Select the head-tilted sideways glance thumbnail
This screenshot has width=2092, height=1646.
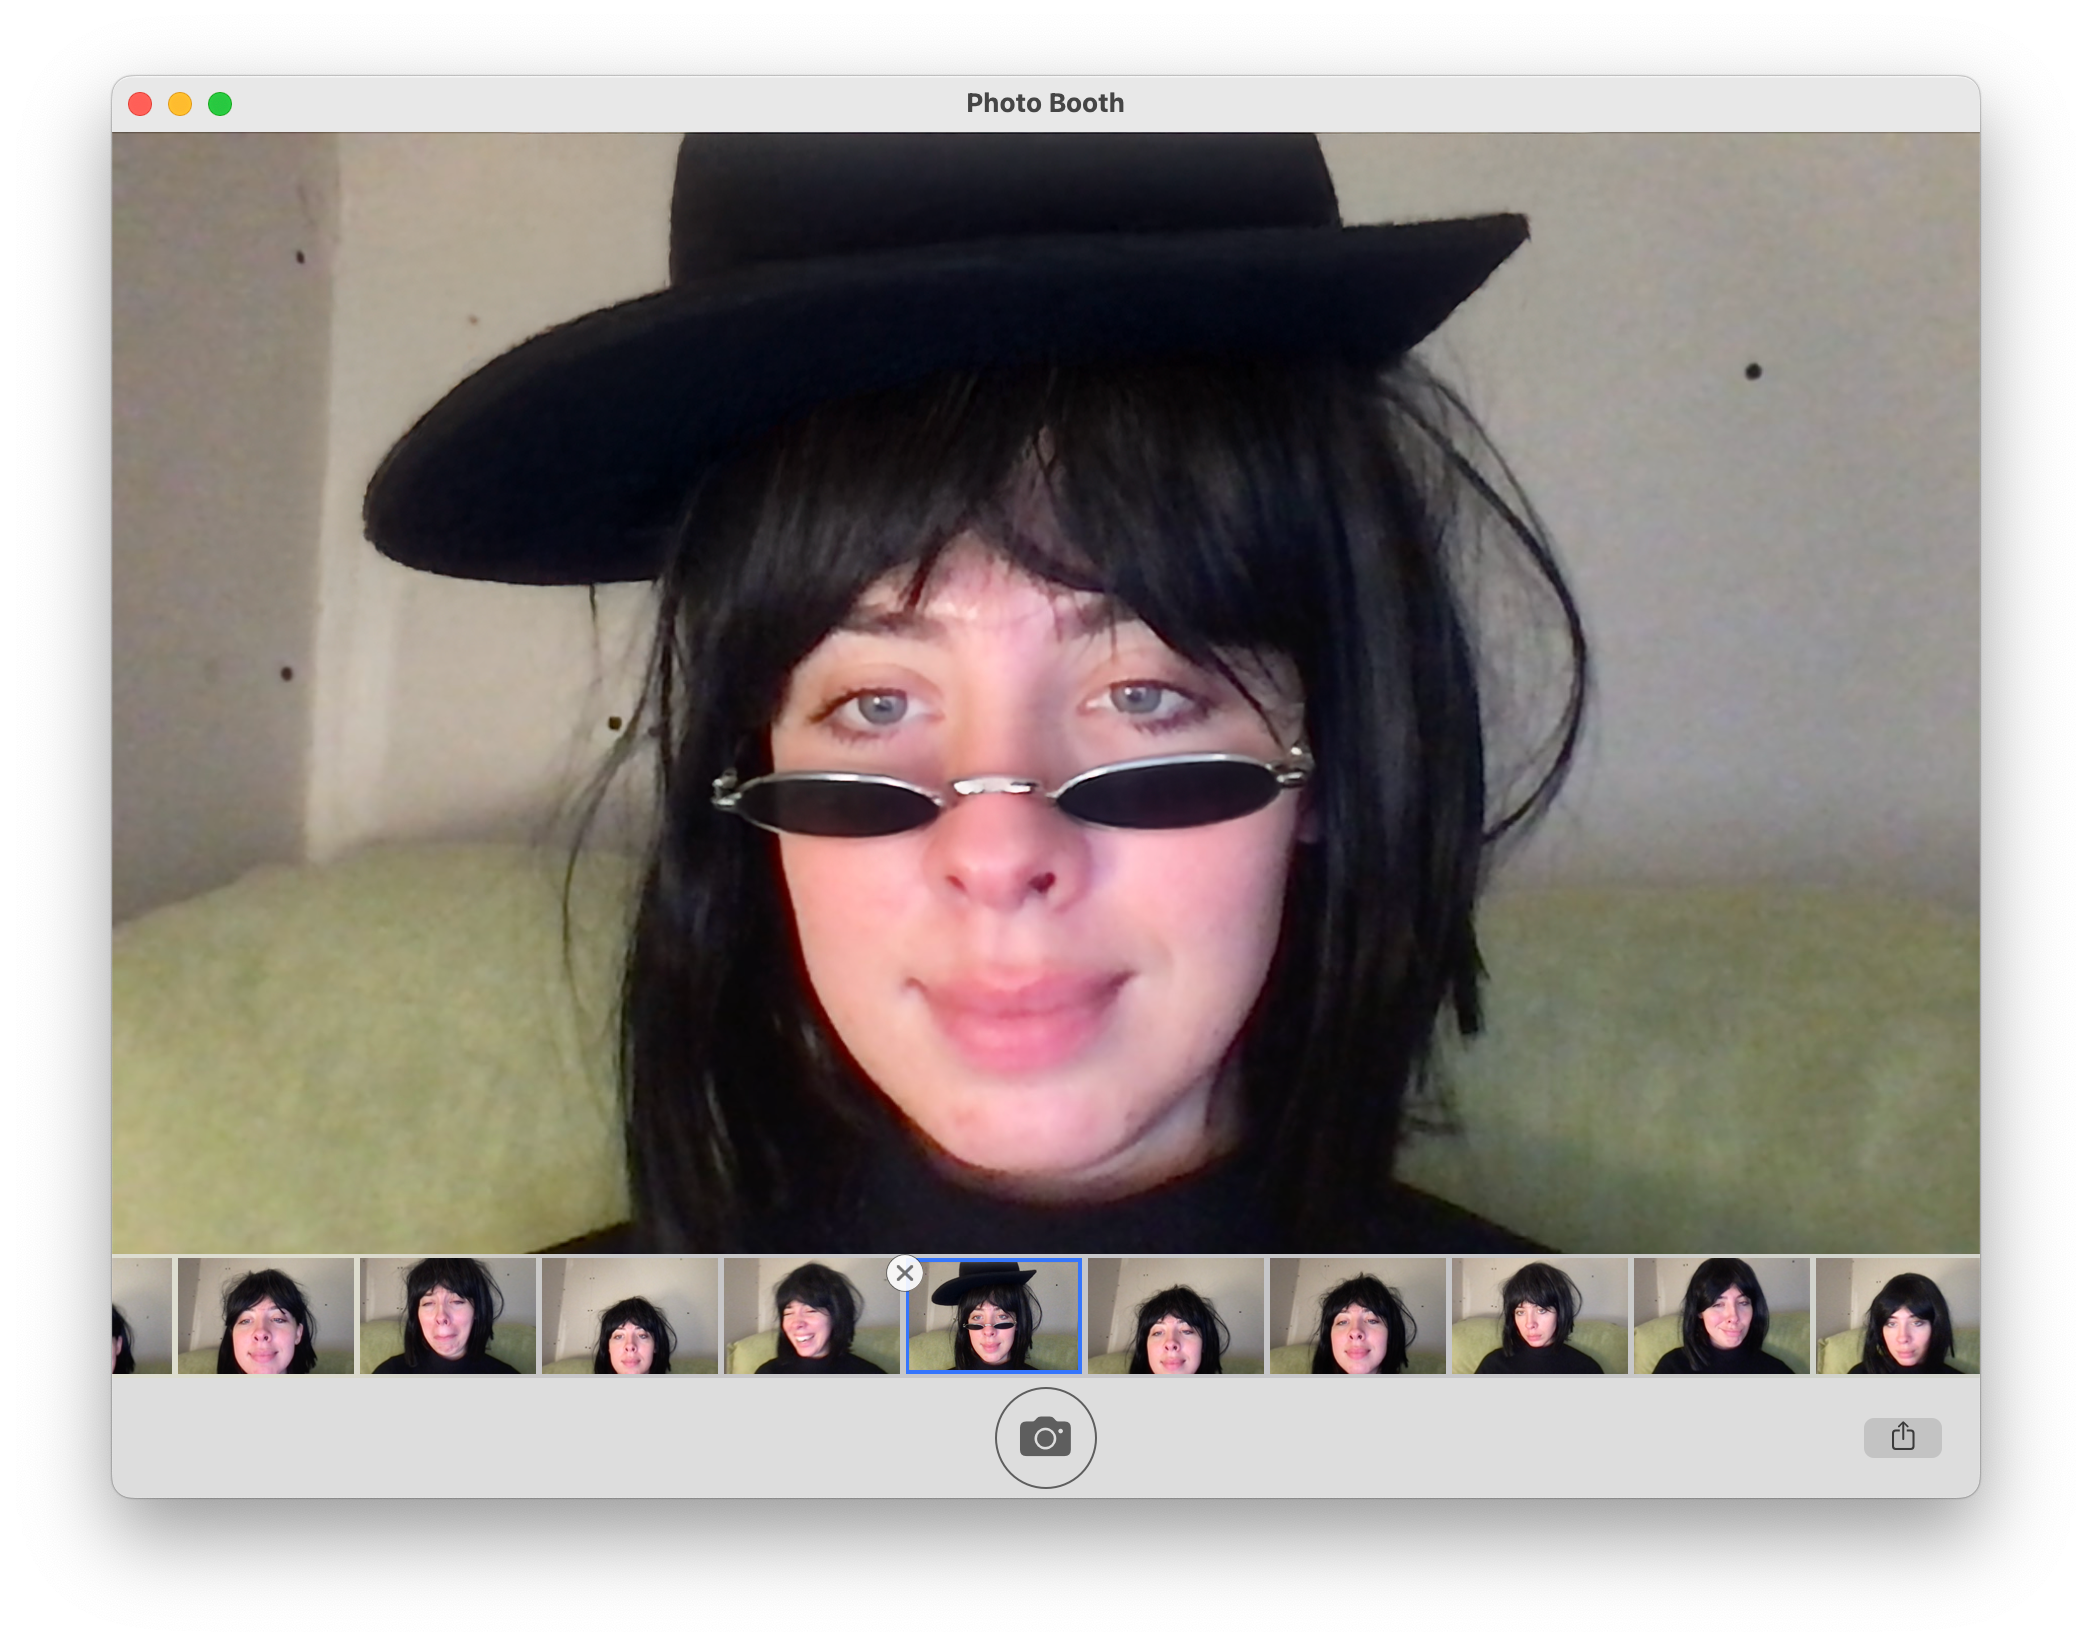(x=1539, y=1315)
